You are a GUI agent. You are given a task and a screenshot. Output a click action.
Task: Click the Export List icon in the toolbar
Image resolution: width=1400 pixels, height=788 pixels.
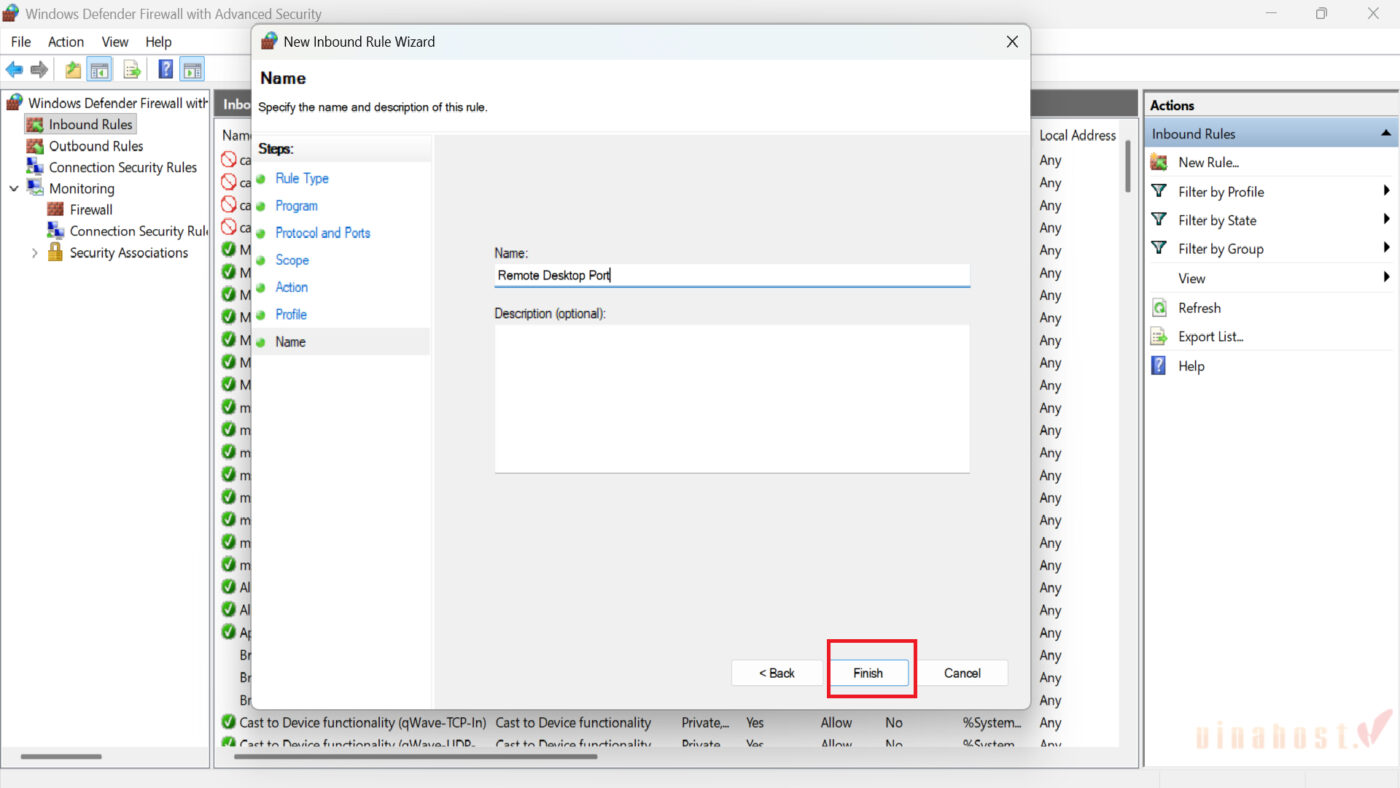point(131,69)
